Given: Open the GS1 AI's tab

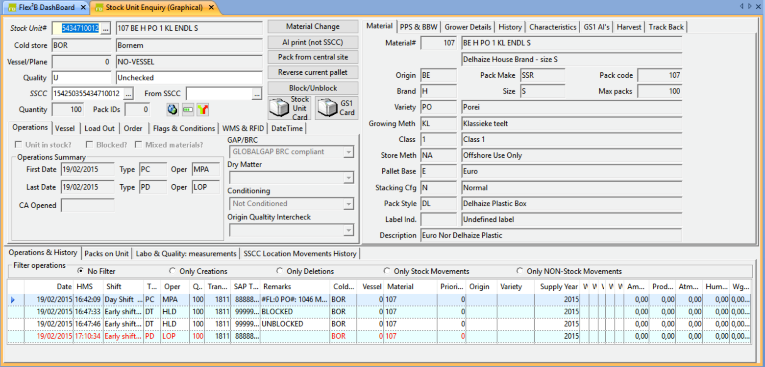Looking at the screenshot, I should point(597,27).
